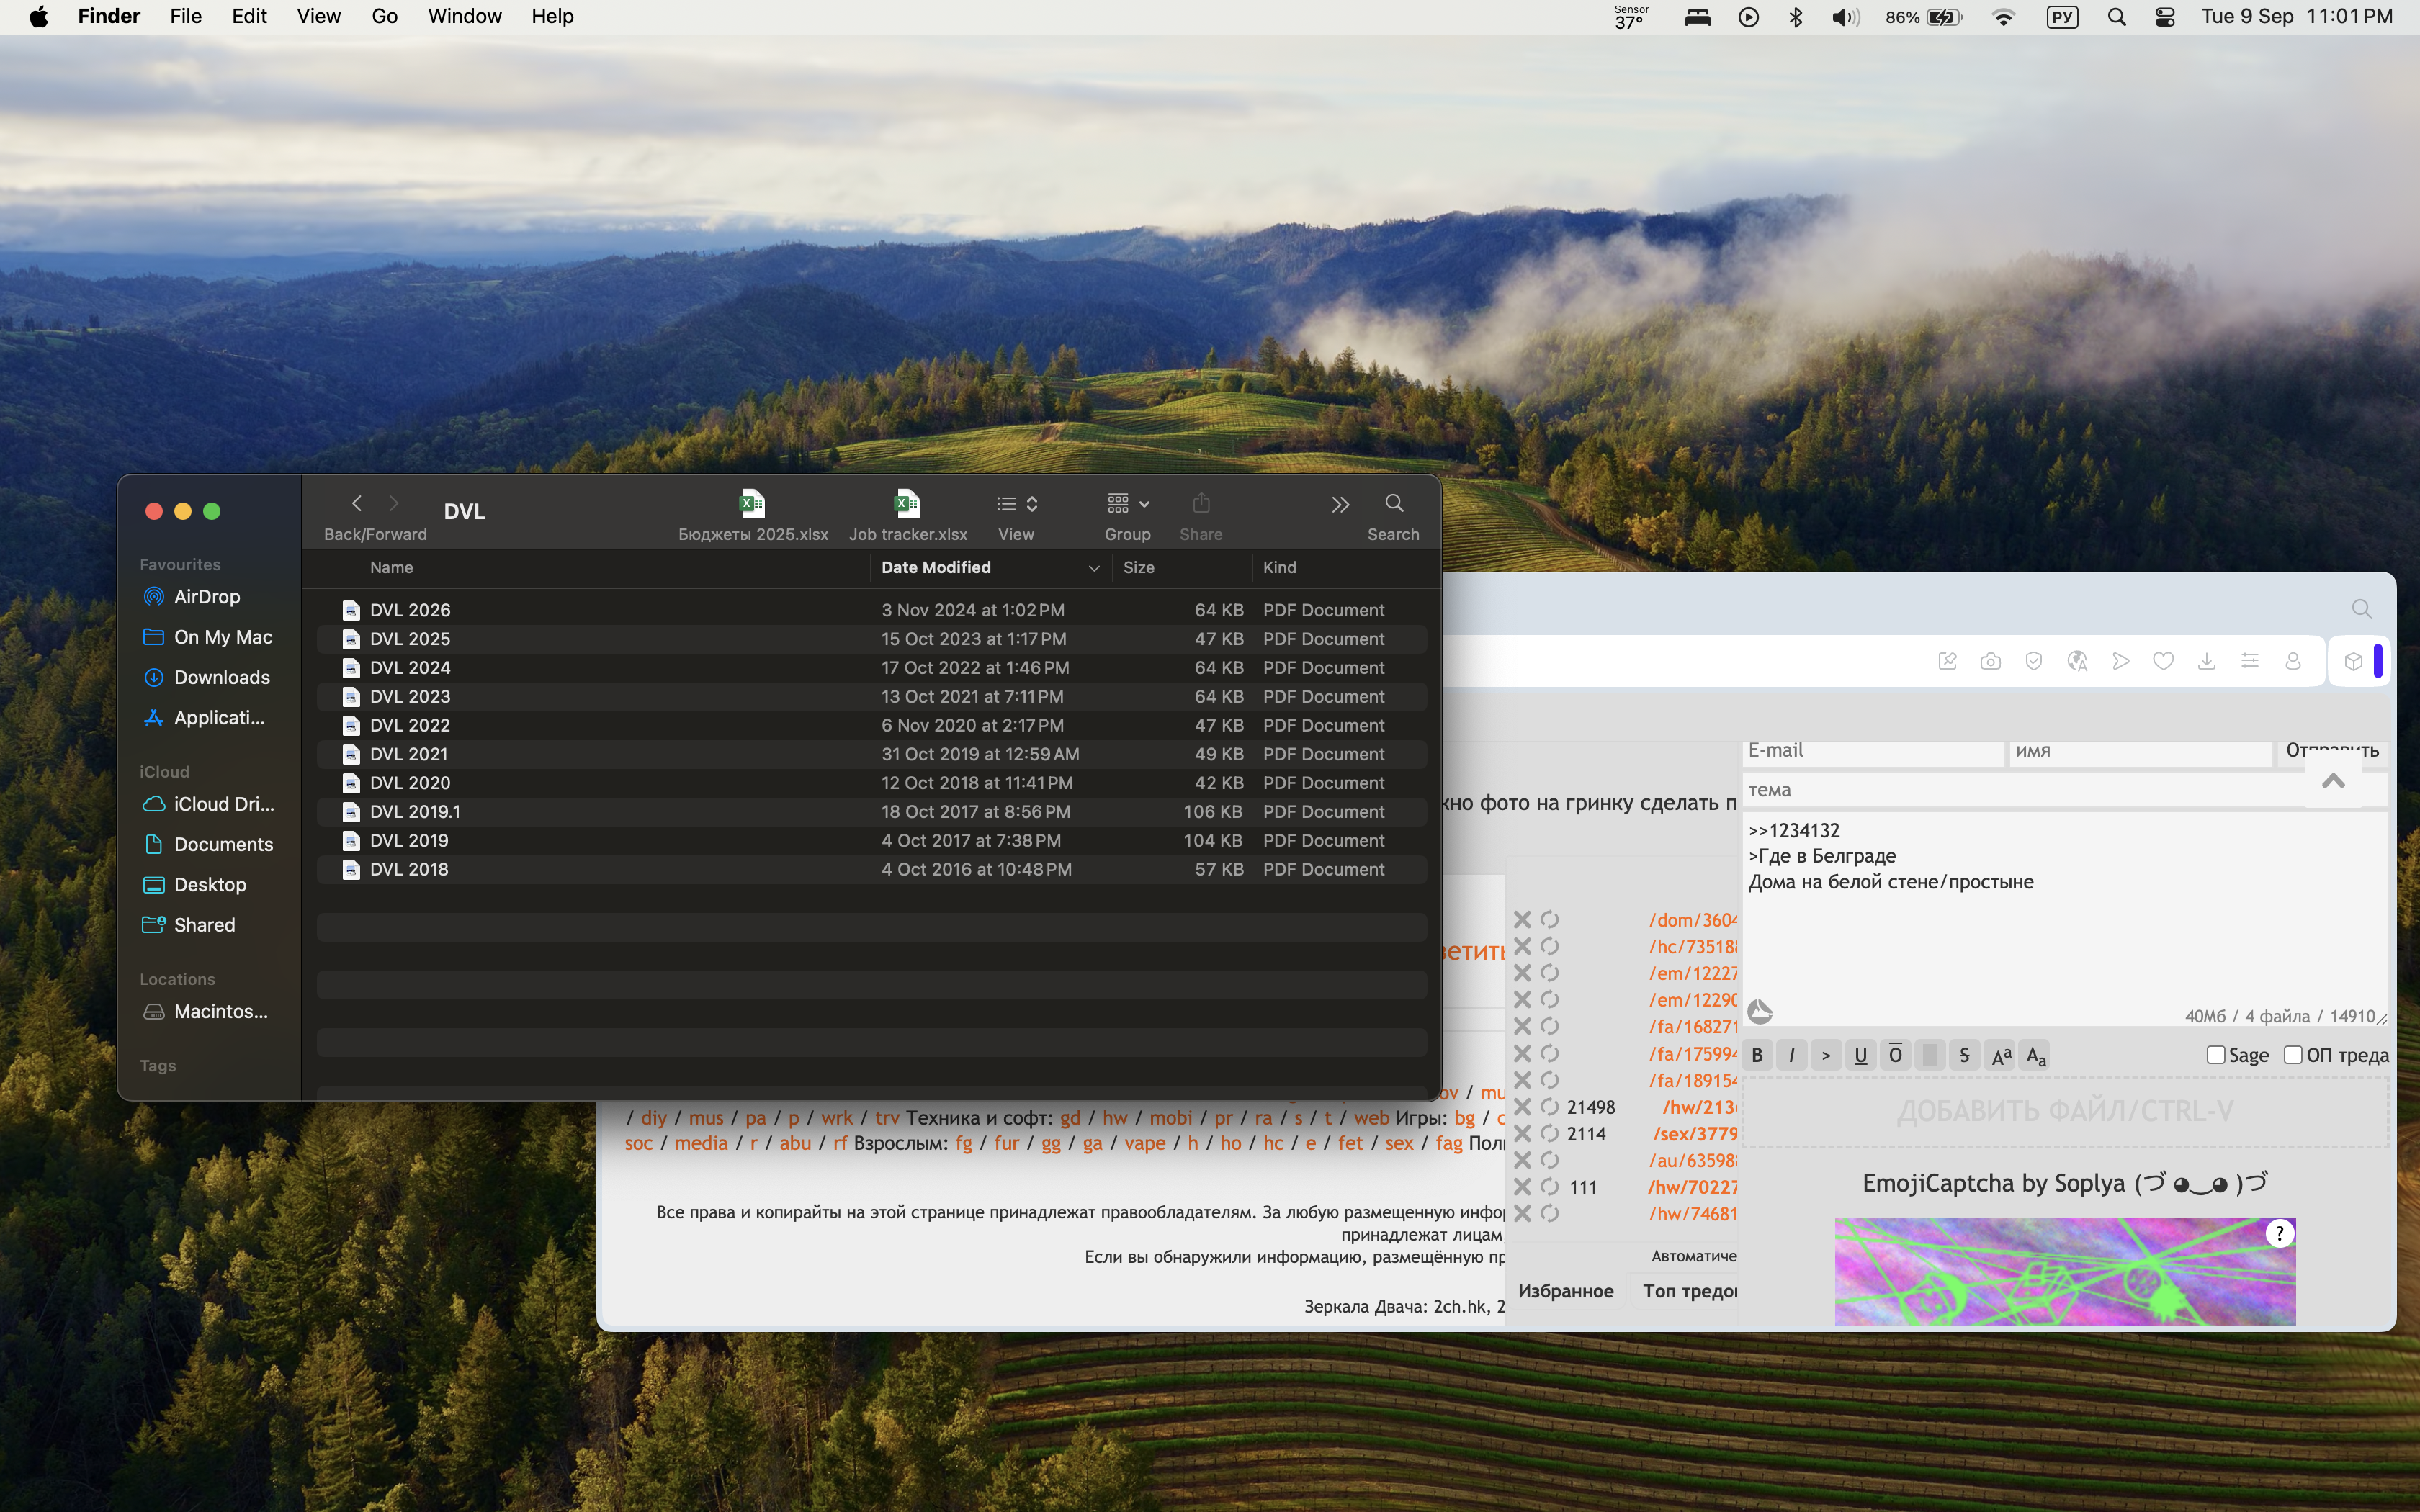The image size is (2420, 1512).
Task: Open browser downloads arrow icon
Action: coord(2206,661)
